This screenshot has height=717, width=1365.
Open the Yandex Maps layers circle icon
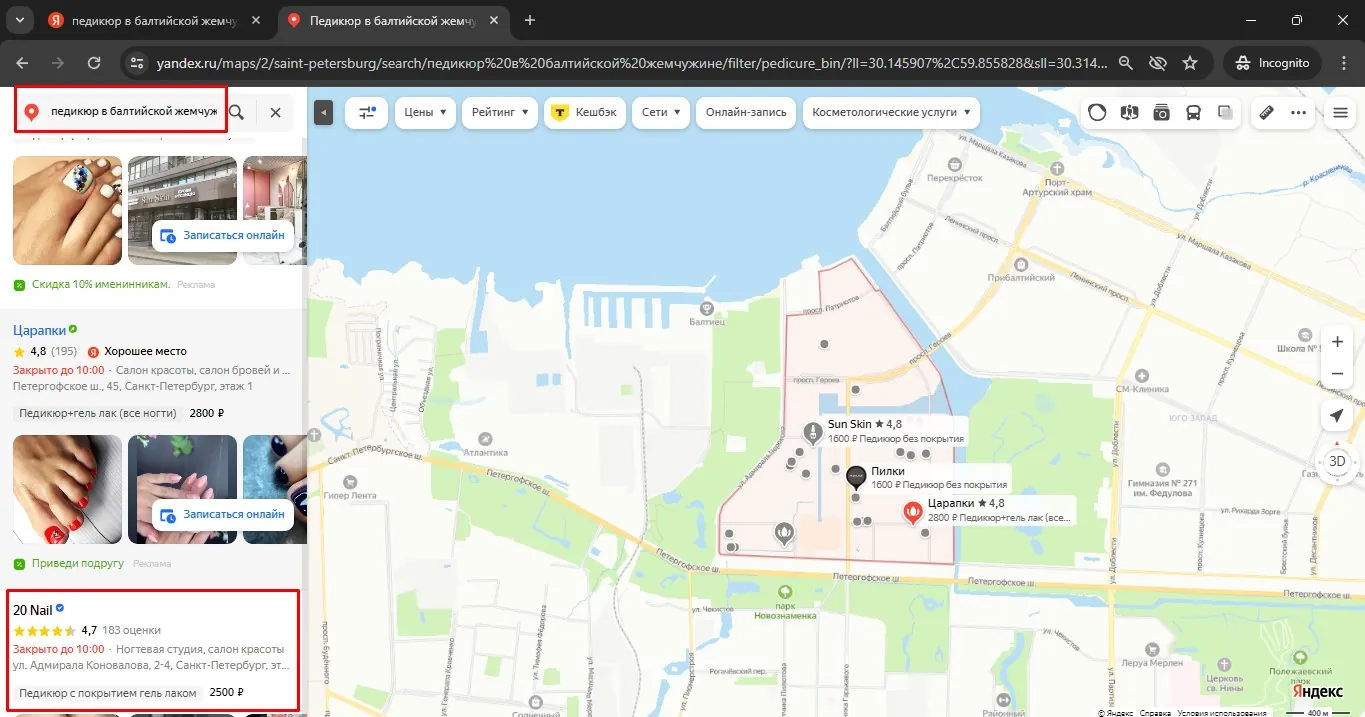point(1097,113)
